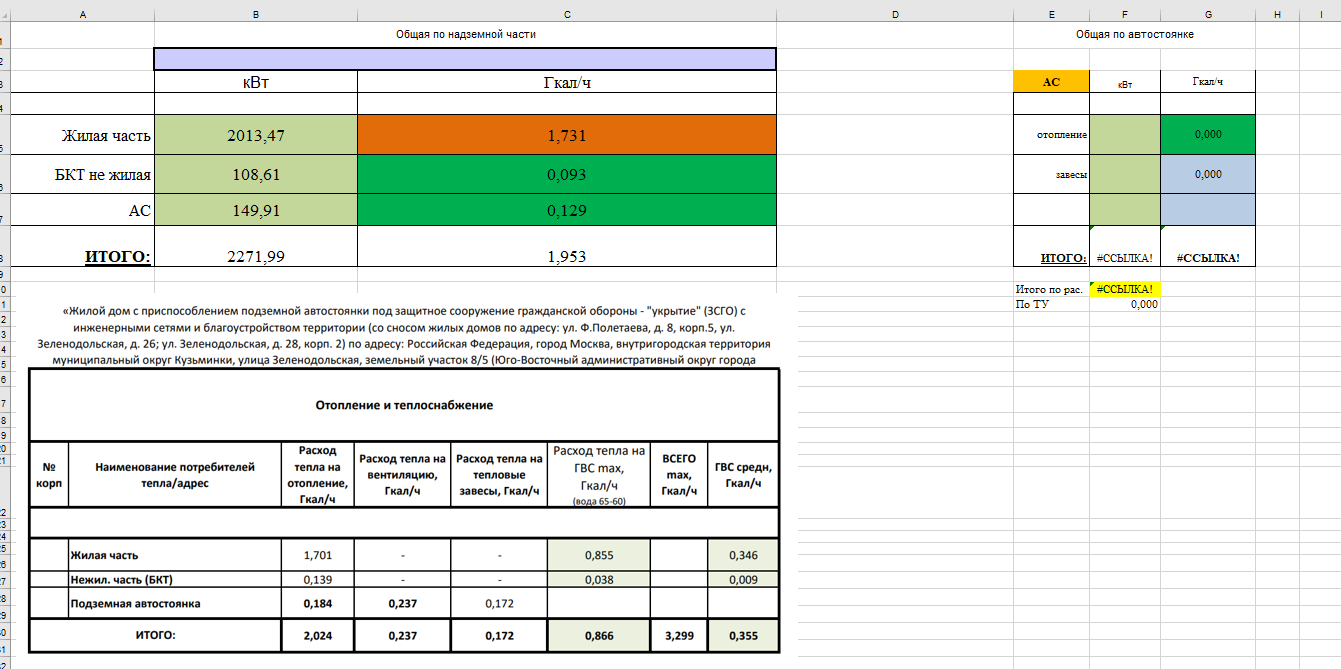Click the Отопление и теплоснабжение table title
The image size is (1341, 669).
click(404, 405)
